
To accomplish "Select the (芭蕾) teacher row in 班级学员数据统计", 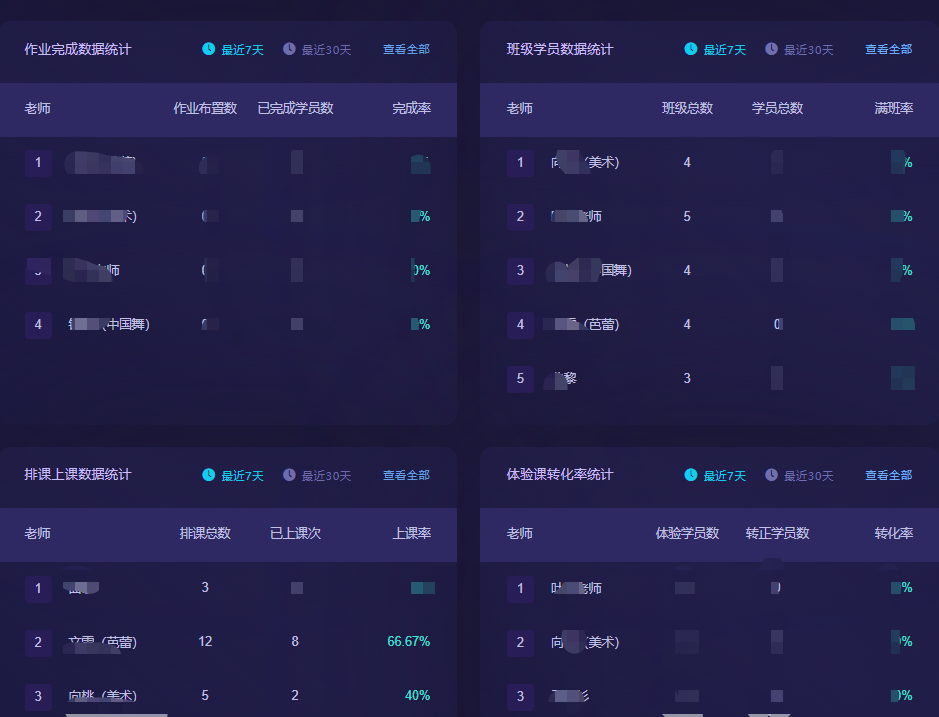I will point(709,324).
